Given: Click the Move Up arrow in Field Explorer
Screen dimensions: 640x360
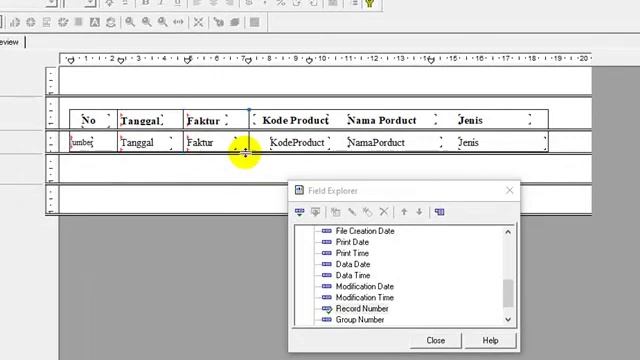Looking at the screenshot, I should 404,212.
